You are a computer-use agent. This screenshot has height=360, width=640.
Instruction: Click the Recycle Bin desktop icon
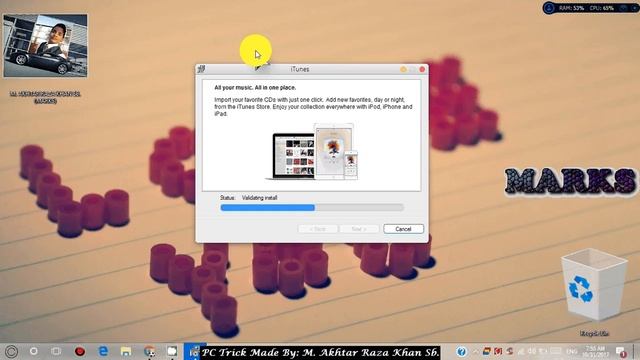pyautogui.click(x=594, y=292)
